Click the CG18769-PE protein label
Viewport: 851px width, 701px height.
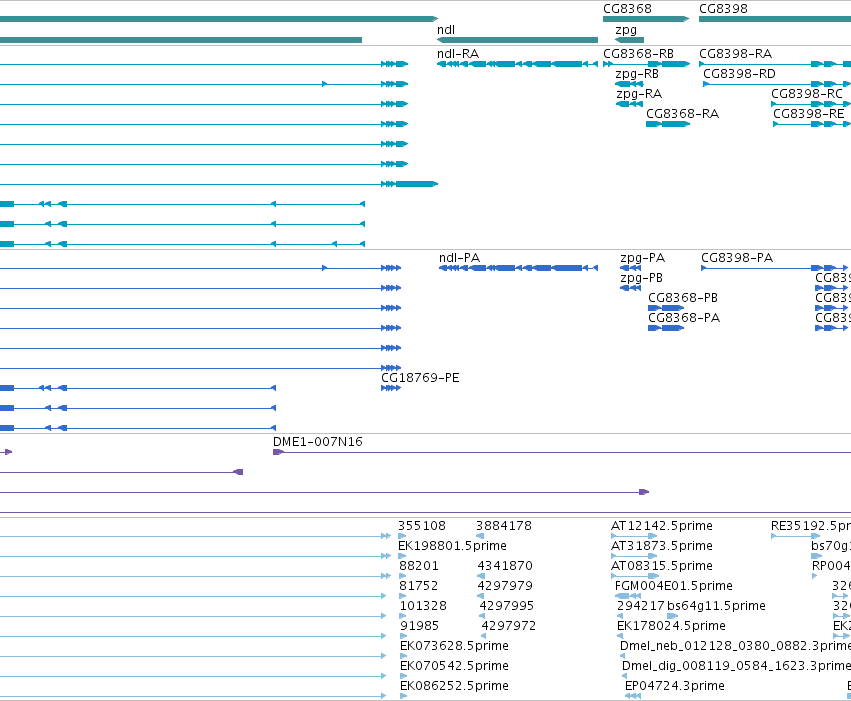(420, 378)
